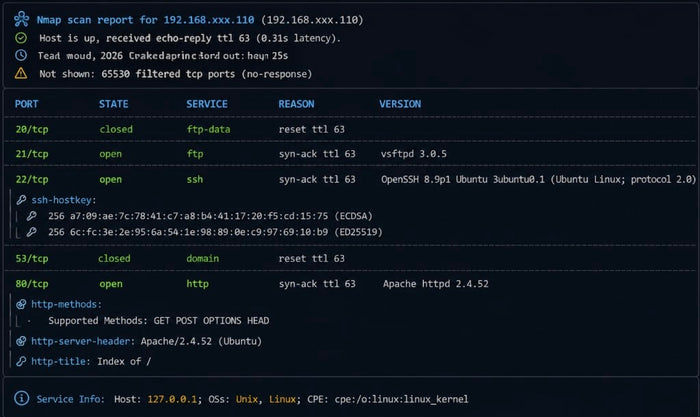The height and width of the screenshot is (417, 700).
Task: Click the ftp-data service name
Action: click(x=208, y=129)
